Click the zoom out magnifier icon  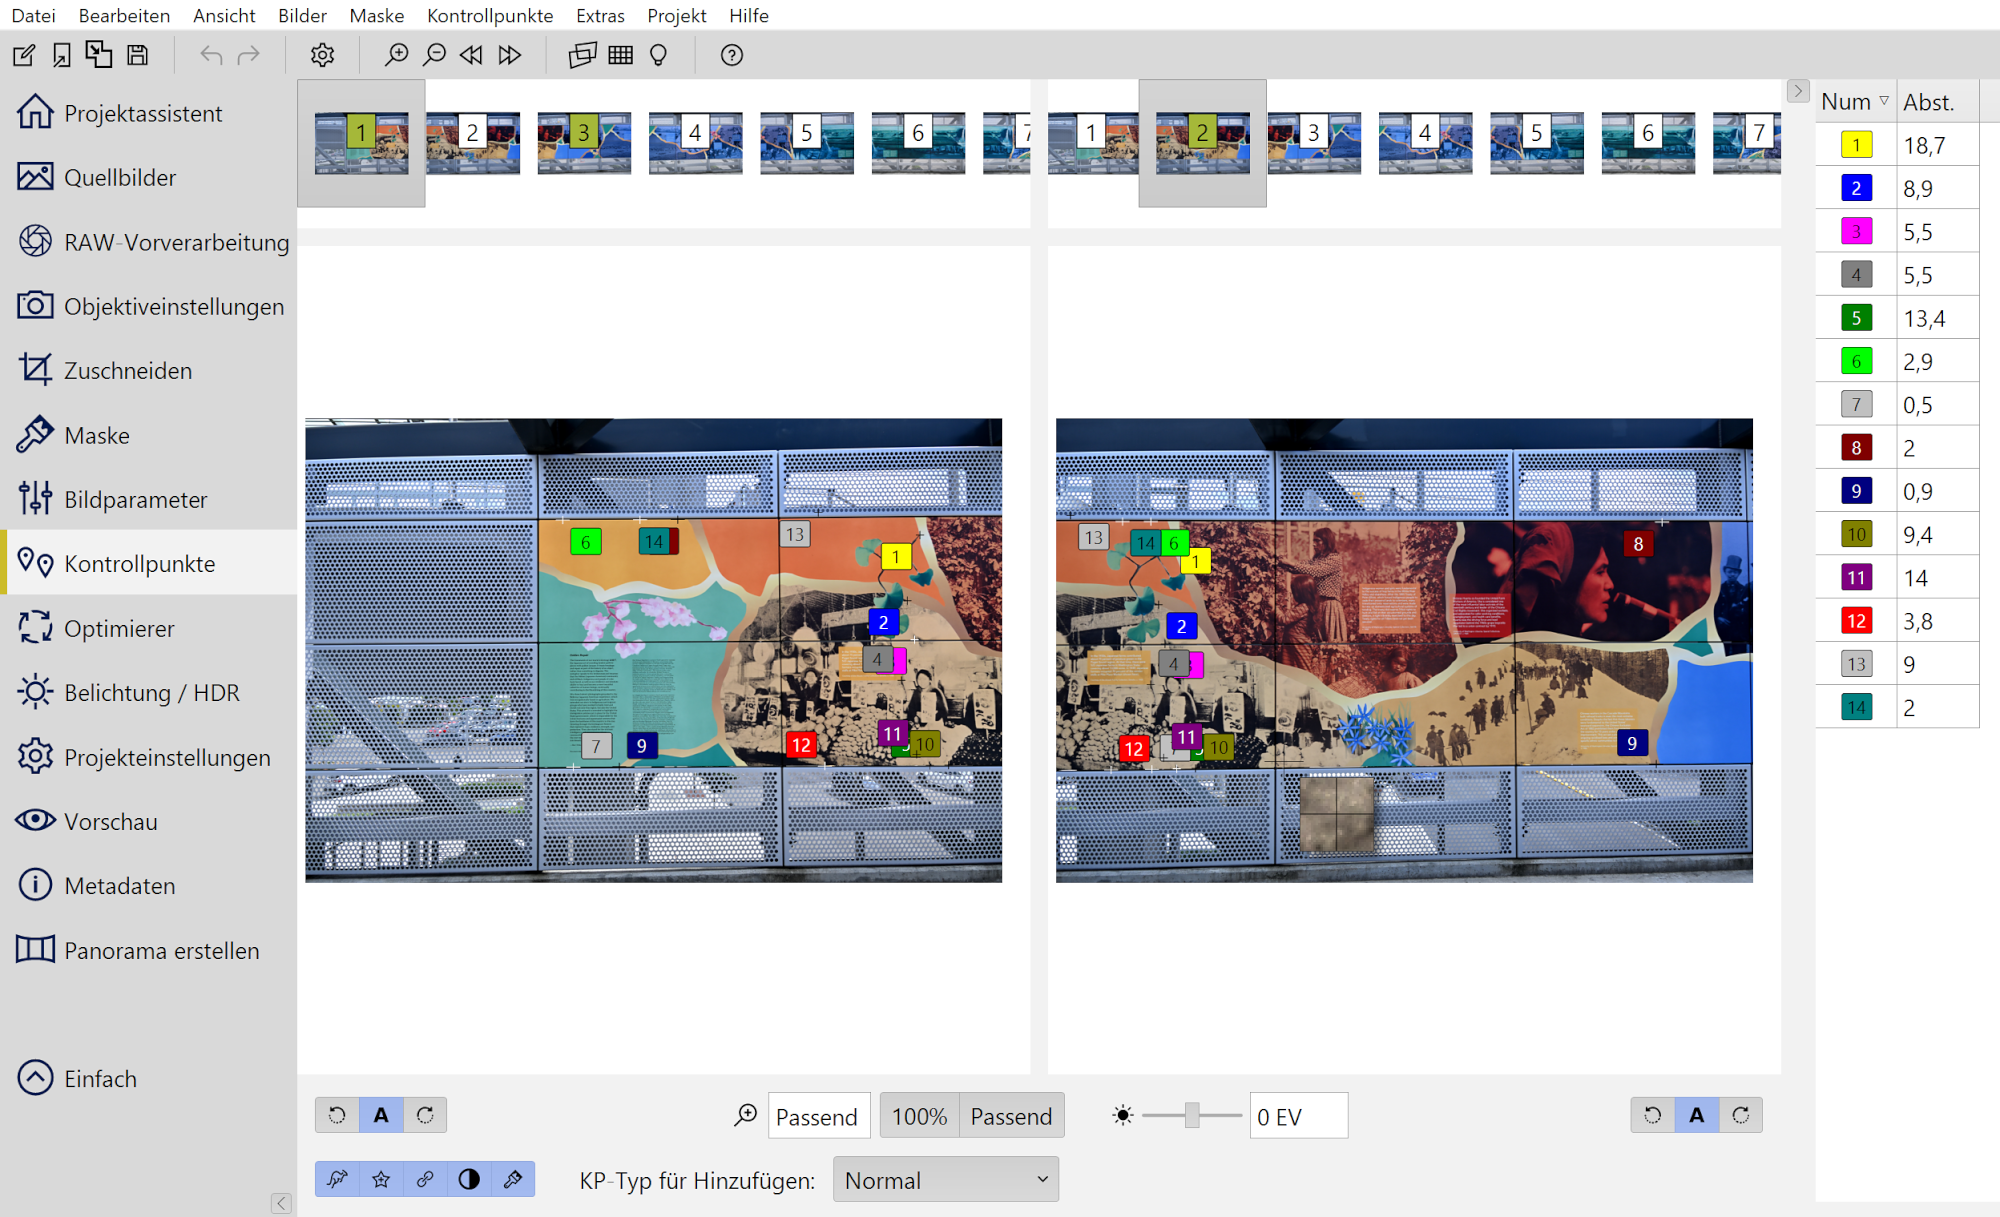coord(434,55)
